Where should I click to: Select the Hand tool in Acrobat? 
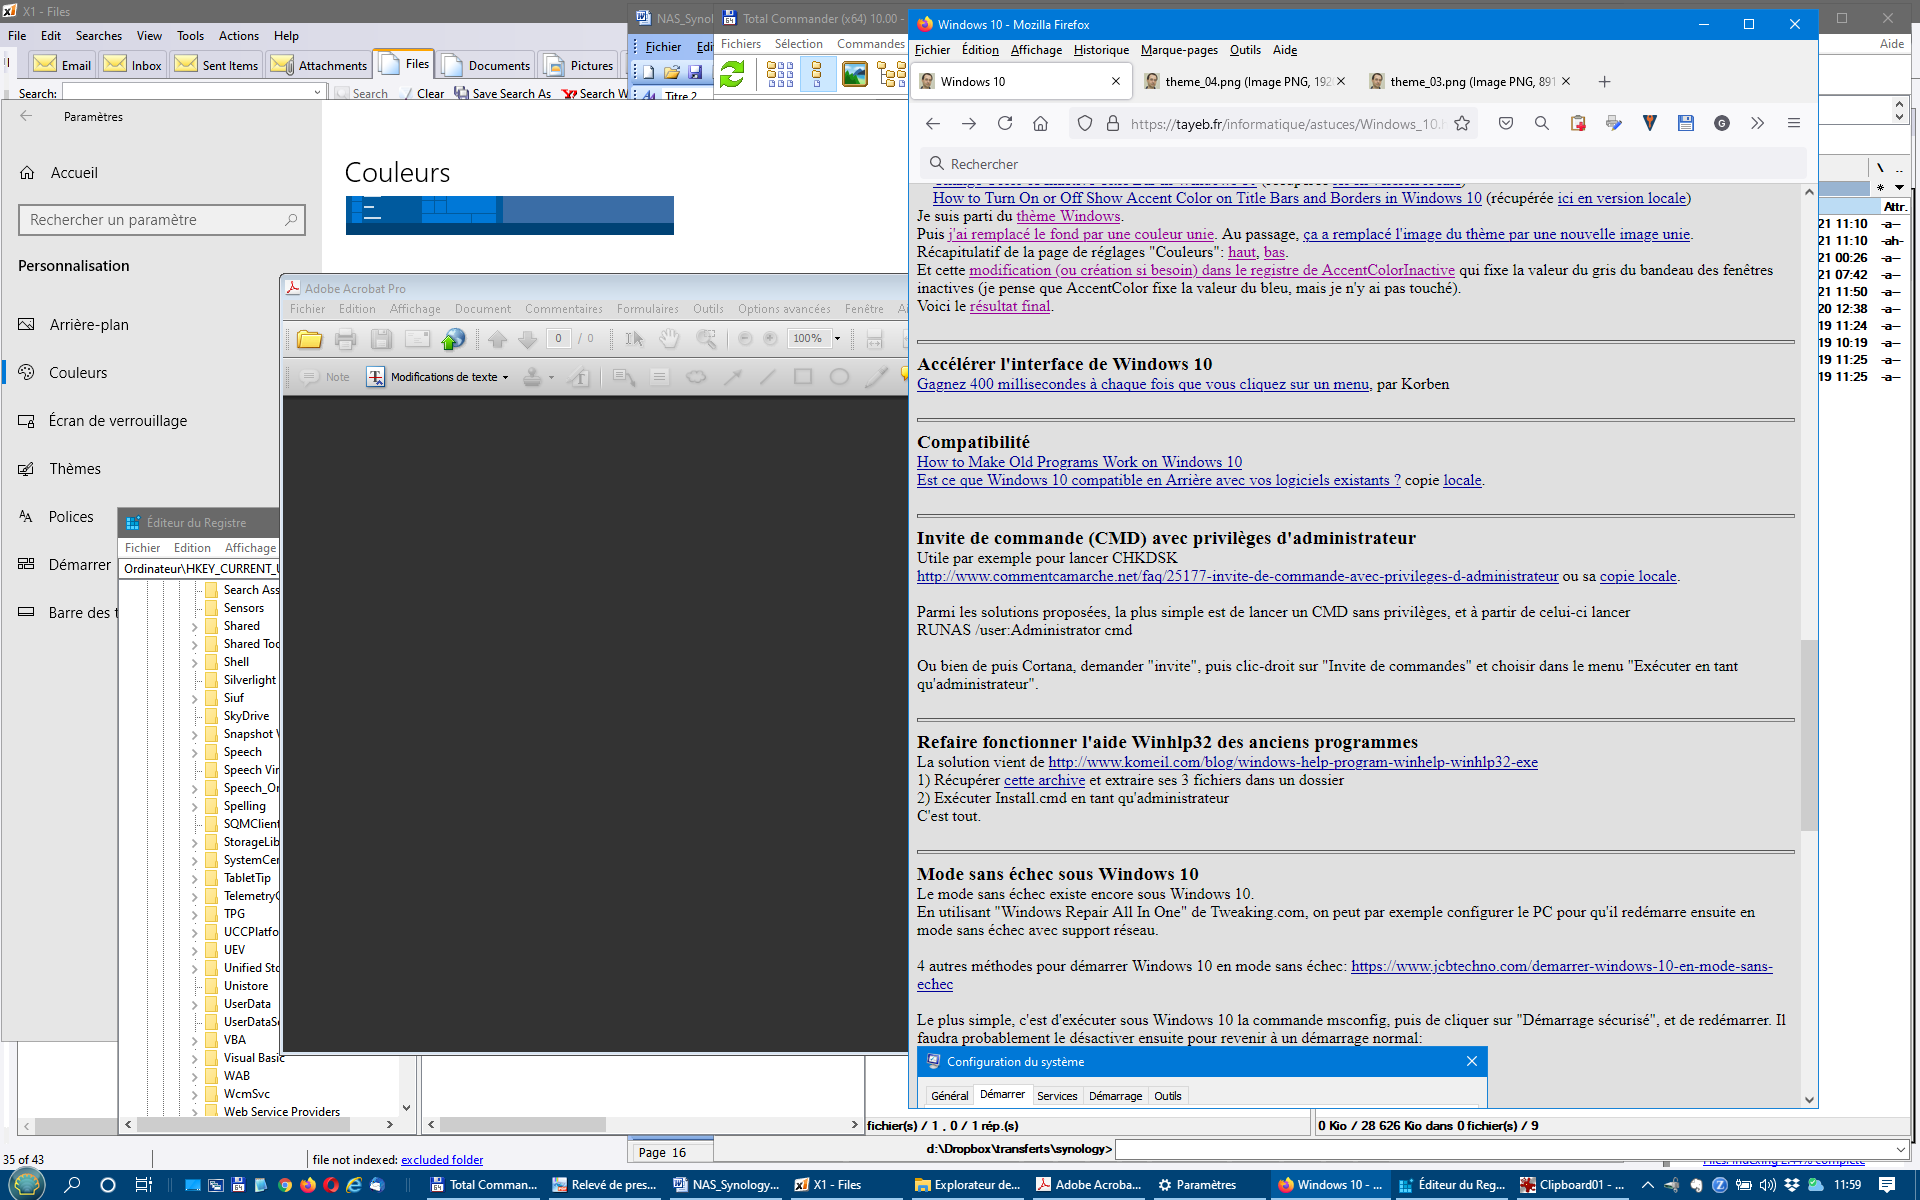tap(669, 339)
